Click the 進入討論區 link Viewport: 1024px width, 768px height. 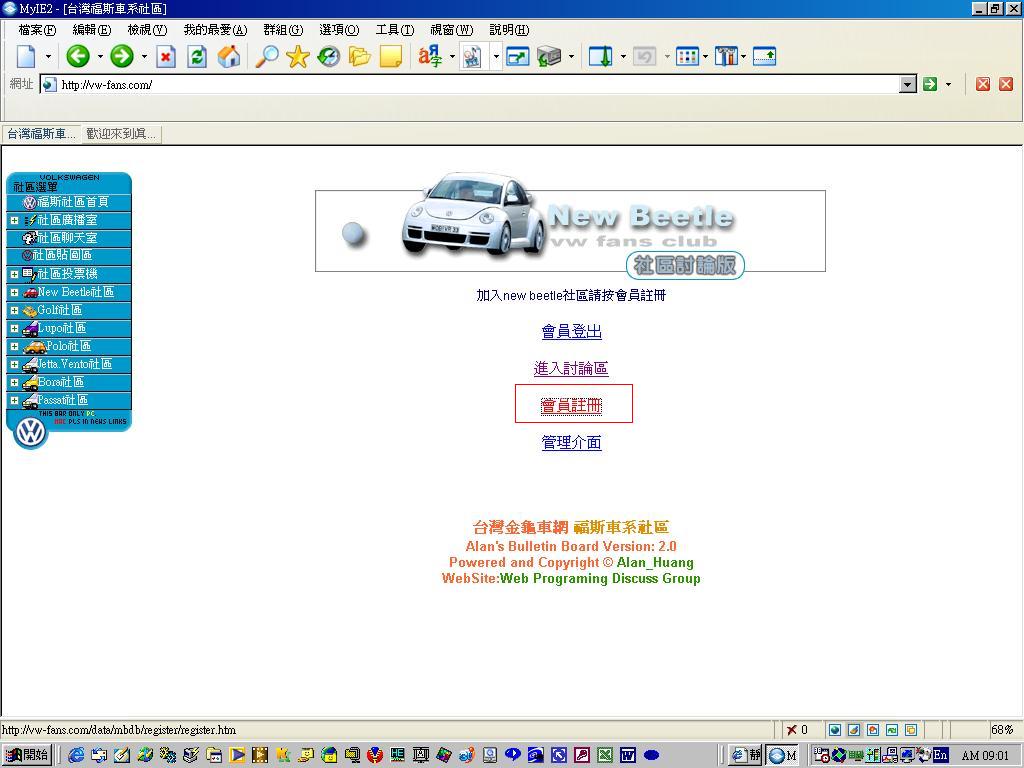(x=571, y=368)
